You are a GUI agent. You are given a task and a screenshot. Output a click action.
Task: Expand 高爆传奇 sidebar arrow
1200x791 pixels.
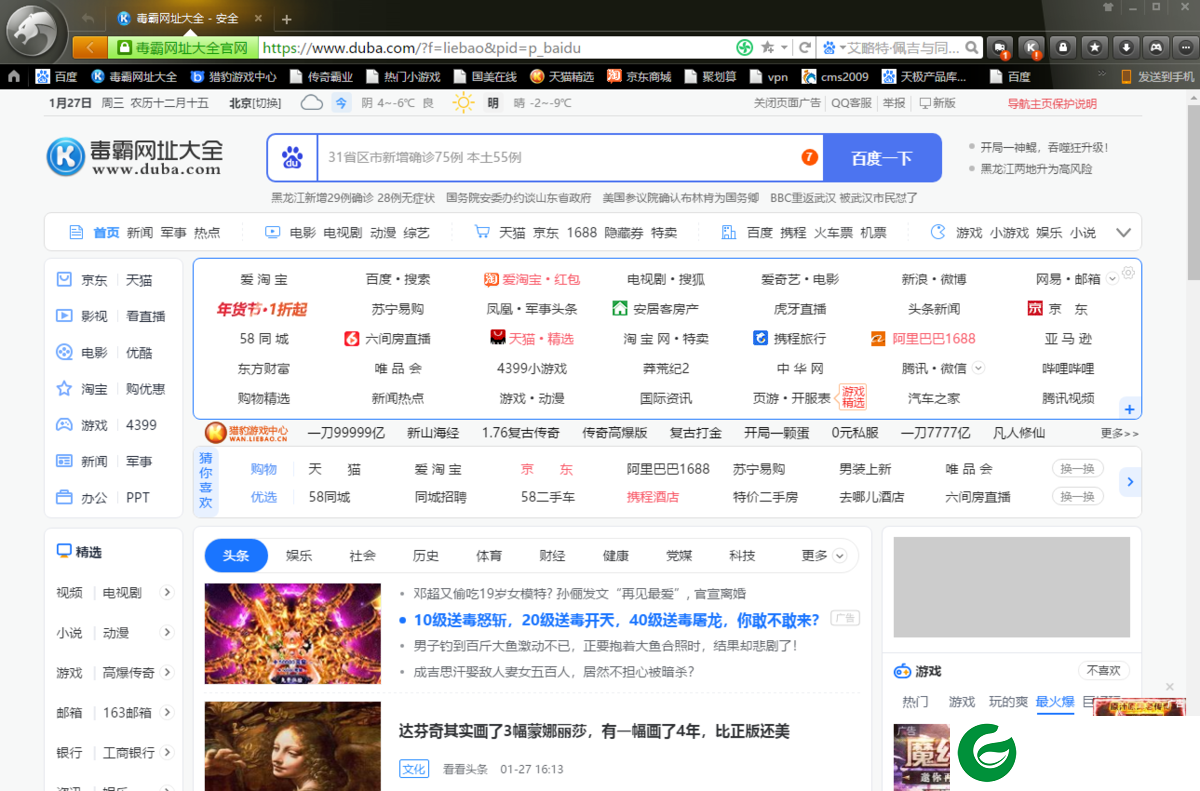[x=167, y=672]
